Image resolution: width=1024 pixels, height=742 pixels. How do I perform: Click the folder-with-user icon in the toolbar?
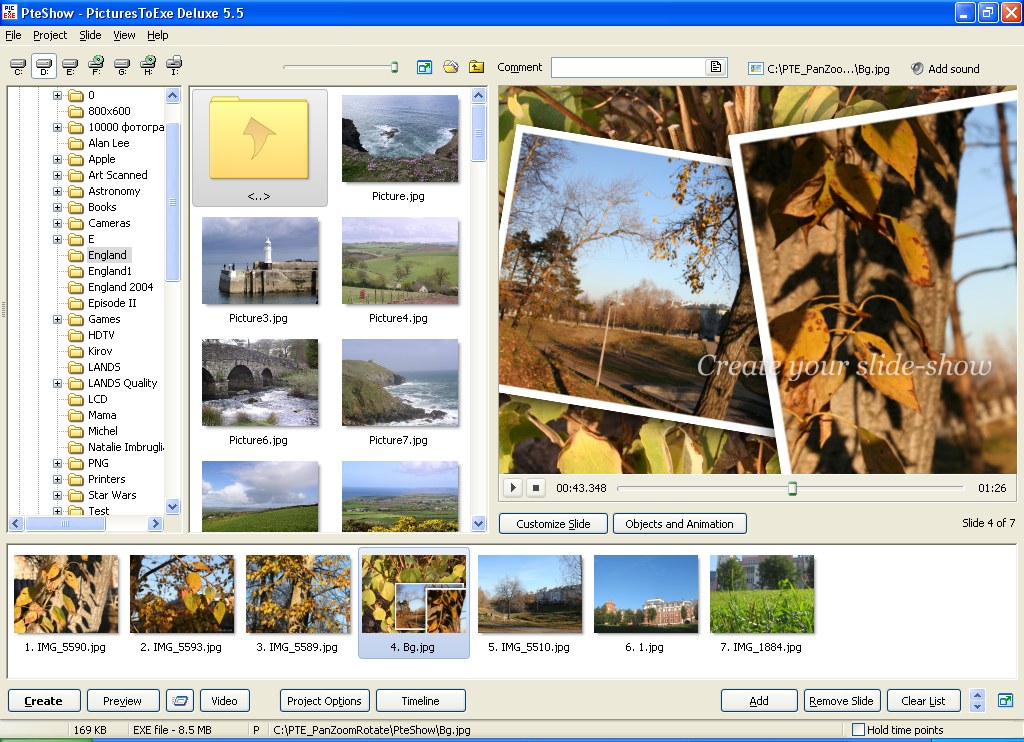(451, 67)
